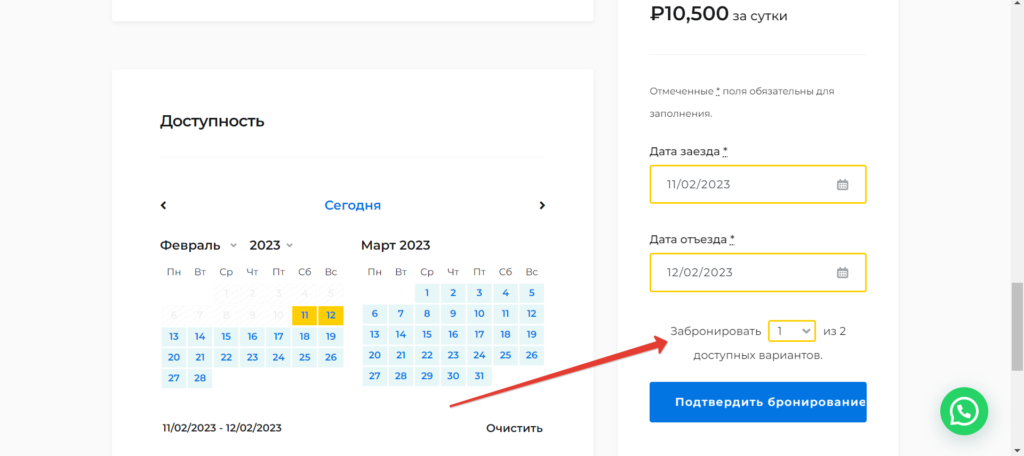Click the page vertical scrollbar thumb
This screenshot has width=1024, height=456.
pyautogui.click(x=1017, y=327)
